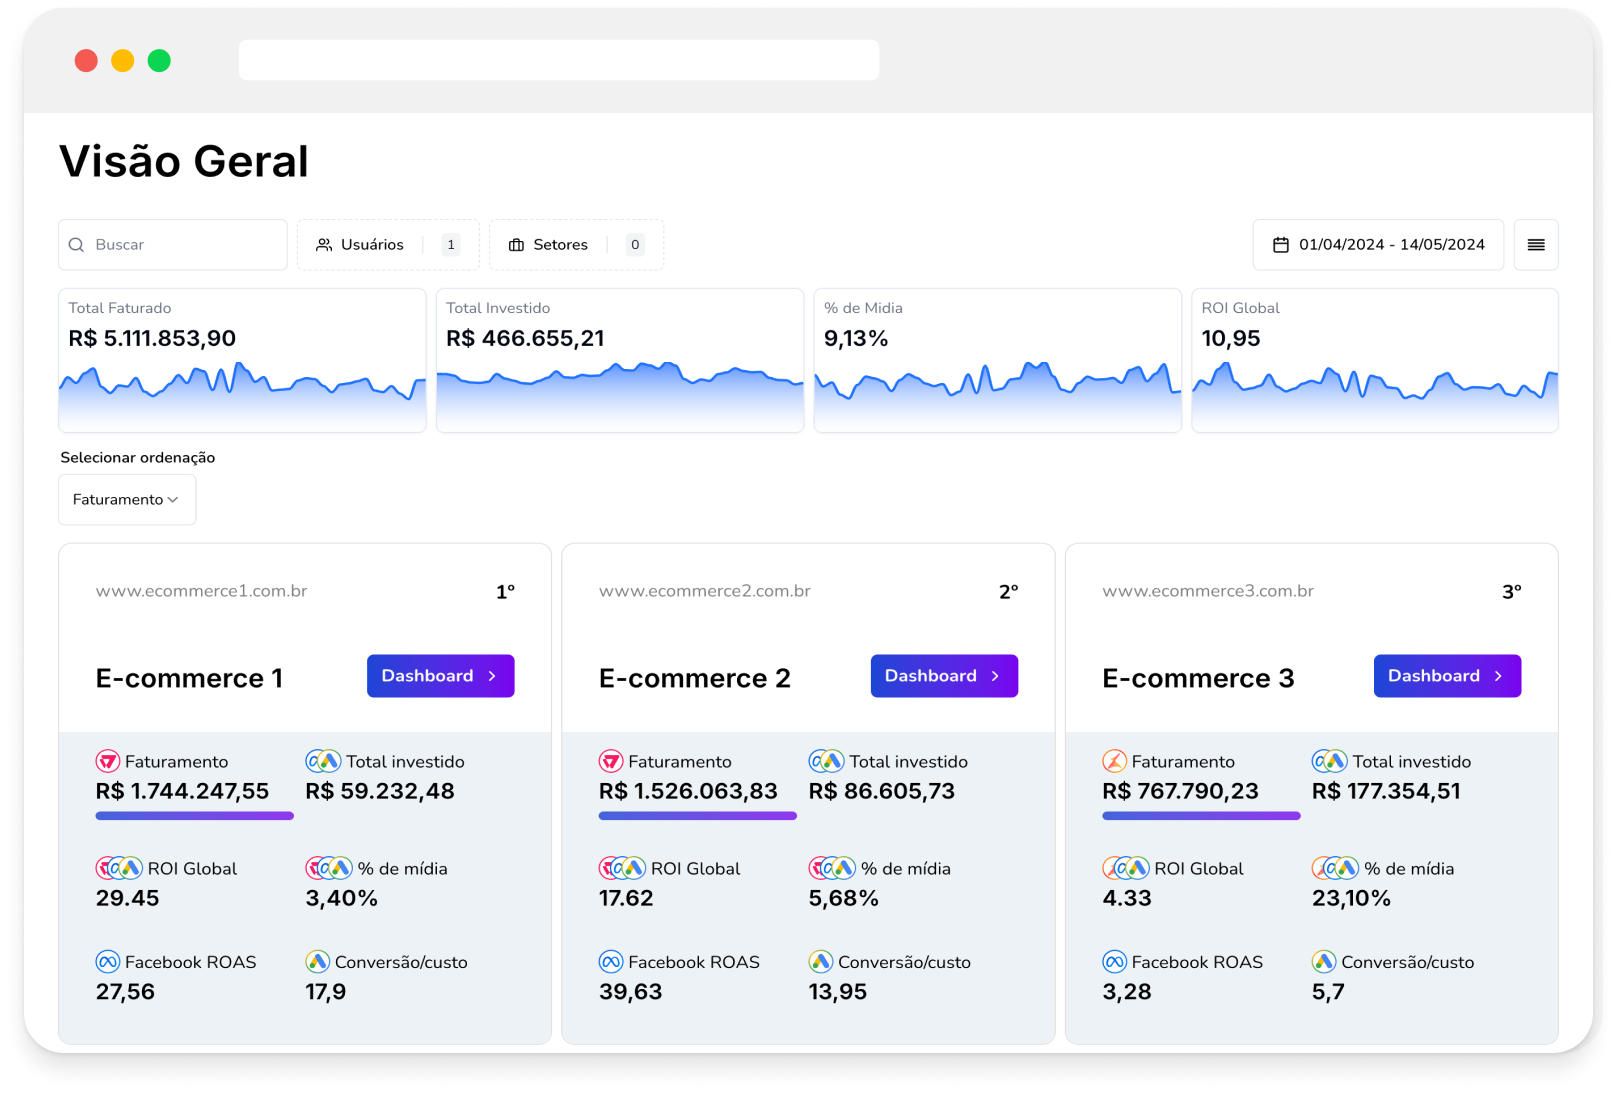Screen dimensions: 1617x1093
Task: Click ROI Global icons in E-commerce 3
Action: (x=1126, y=868)
